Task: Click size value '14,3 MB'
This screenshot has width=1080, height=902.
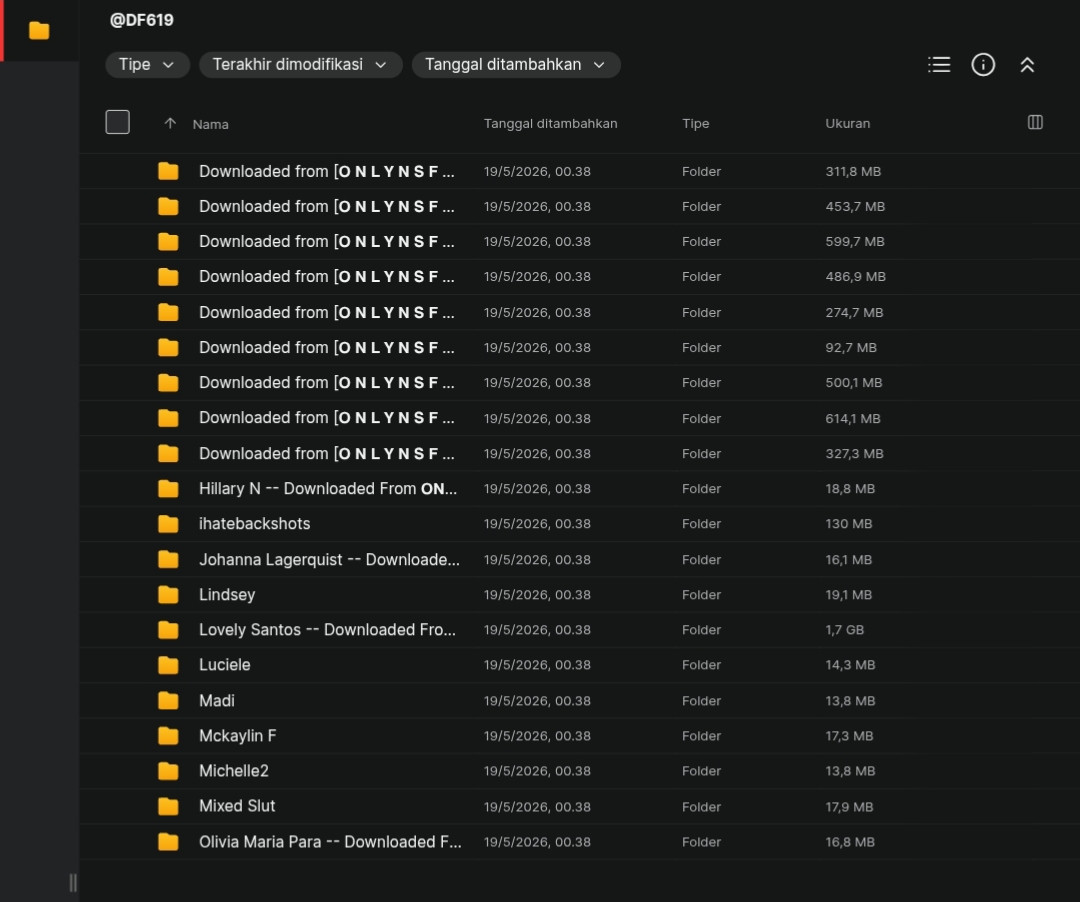Action: pos(850,664)
